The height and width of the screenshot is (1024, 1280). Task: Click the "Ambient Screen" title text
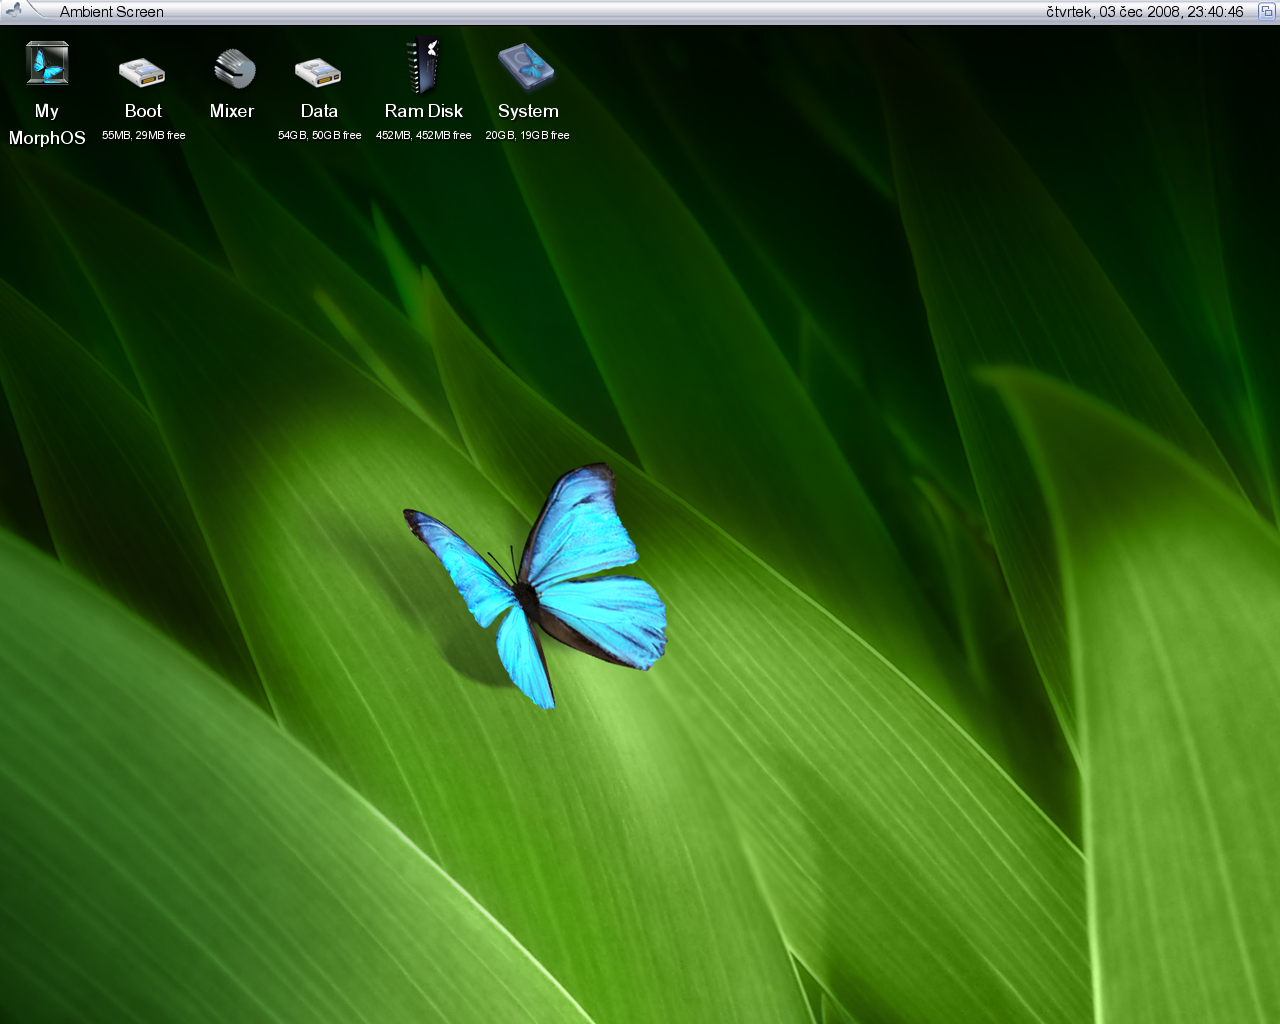pos(111,12)
